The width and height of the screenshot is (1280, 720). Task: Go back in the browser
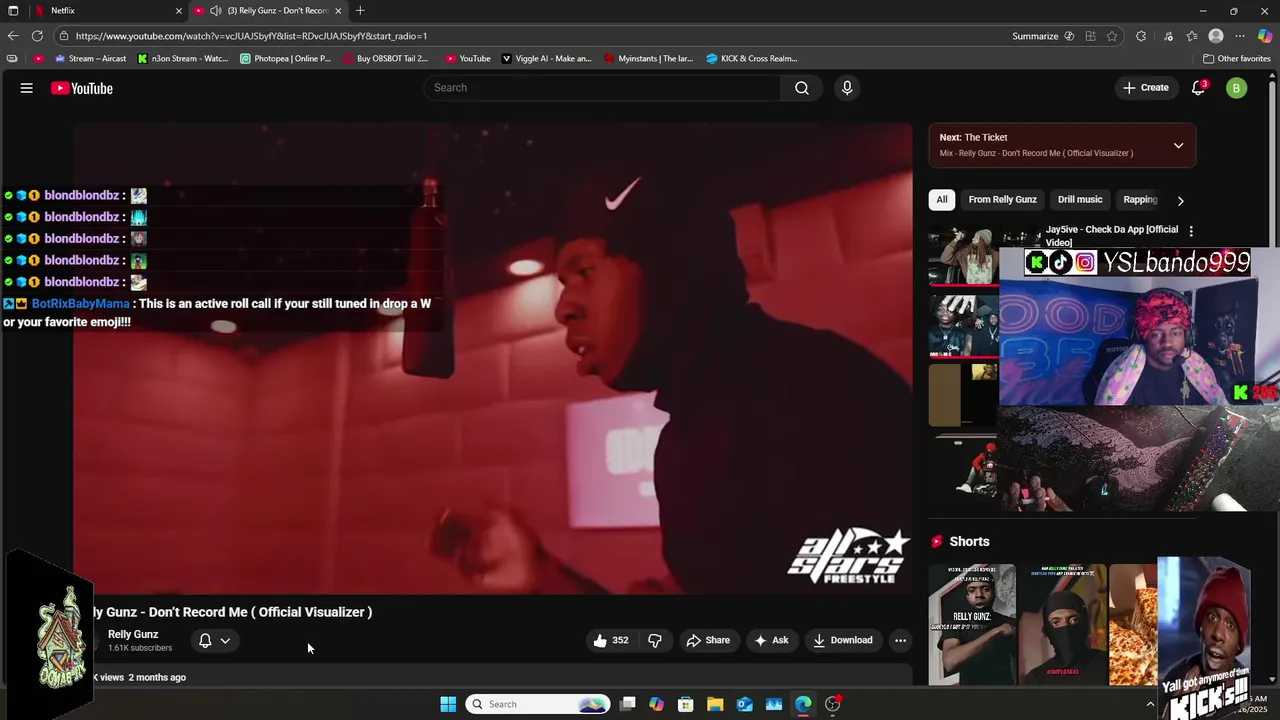point(12,36)
